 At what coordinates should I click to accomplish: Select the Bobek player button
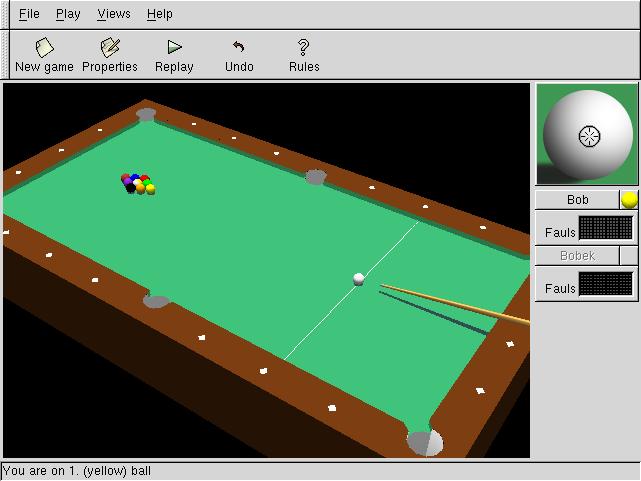577,256
